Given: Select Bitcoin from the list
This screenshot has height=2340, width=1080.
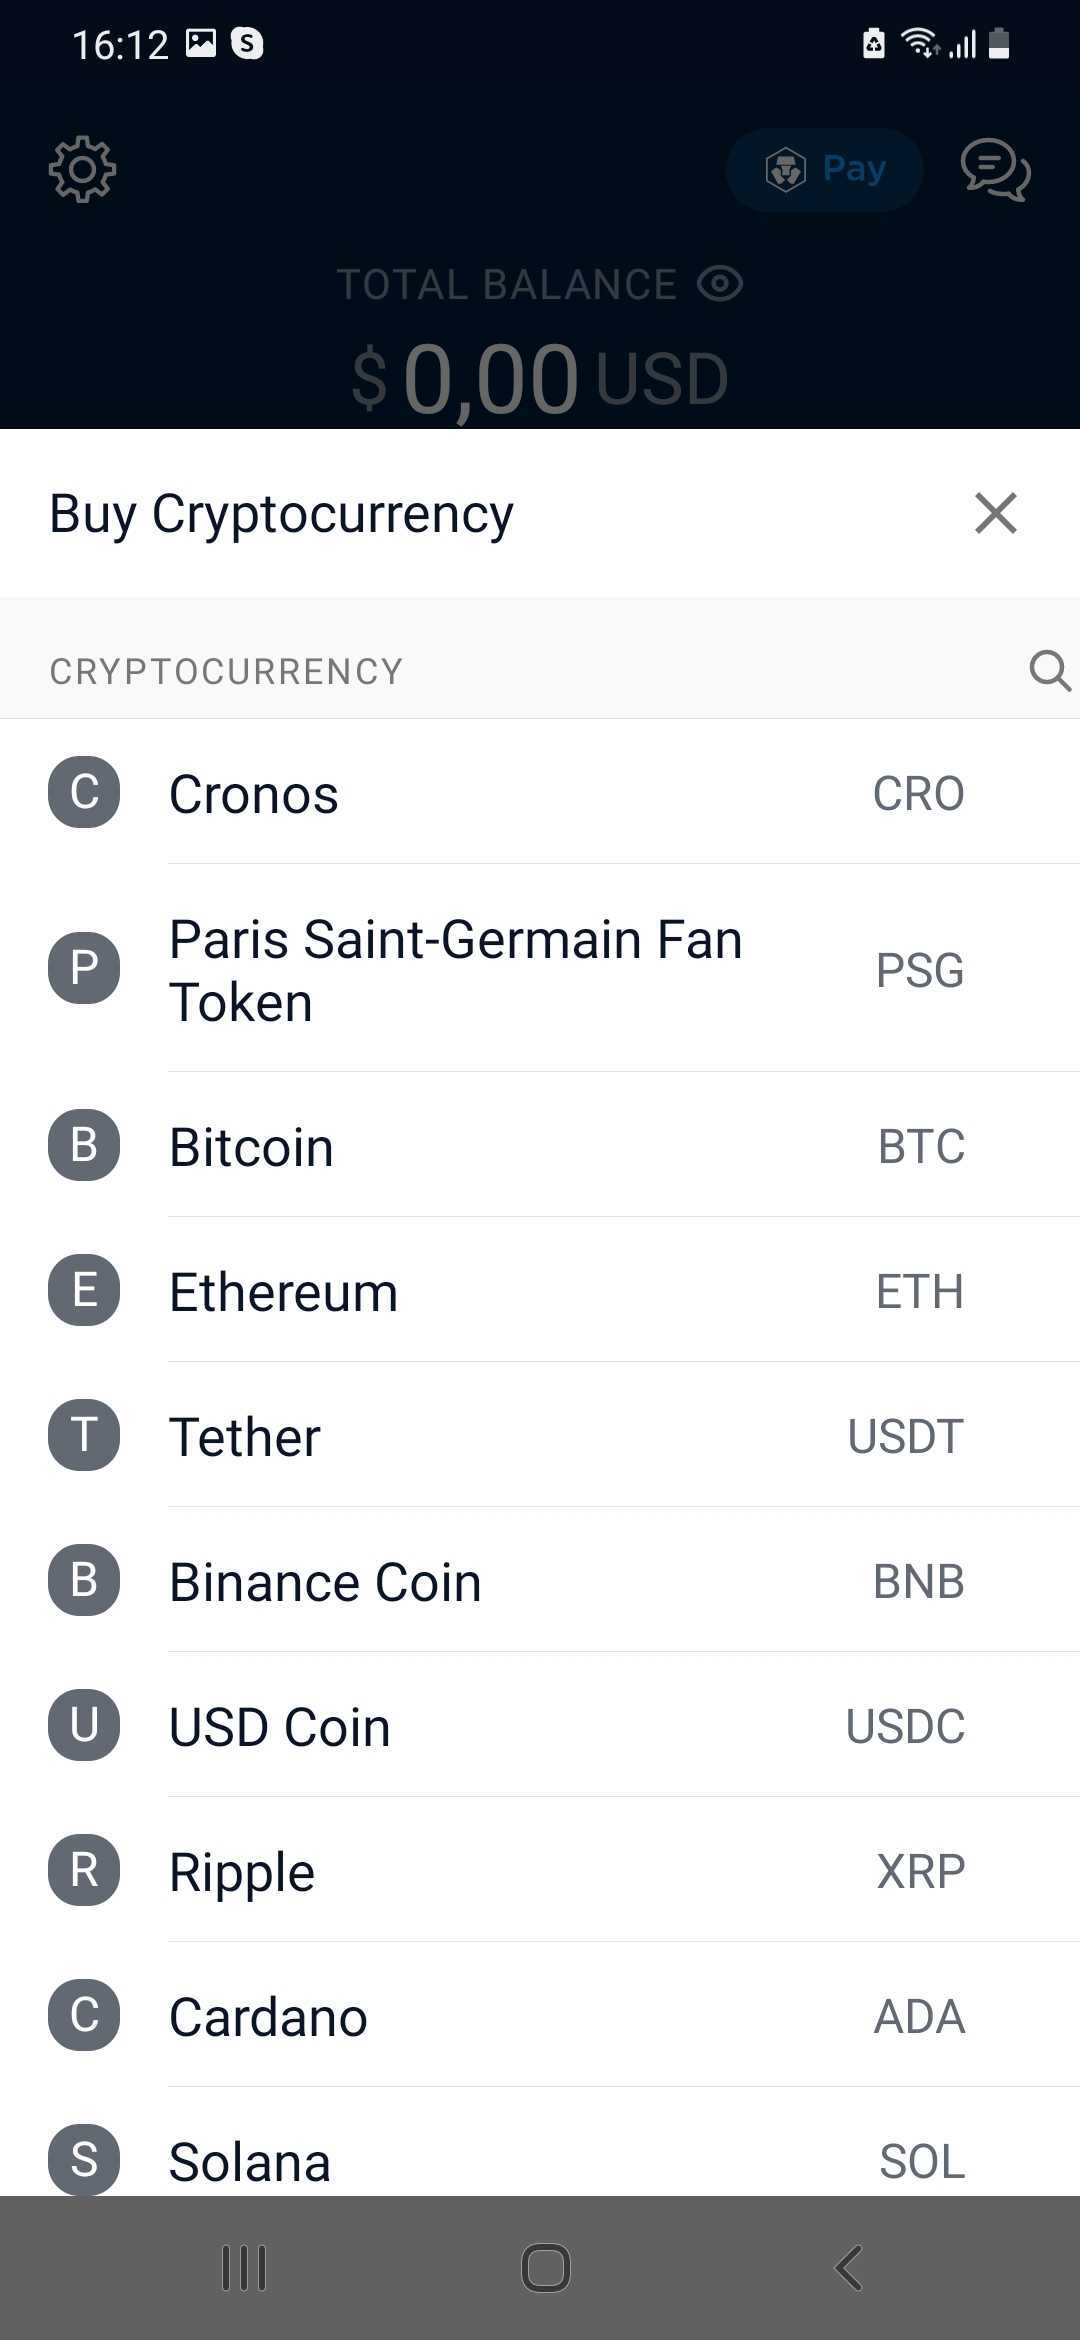Looking at the screenshot, I should click(540, 1145).
